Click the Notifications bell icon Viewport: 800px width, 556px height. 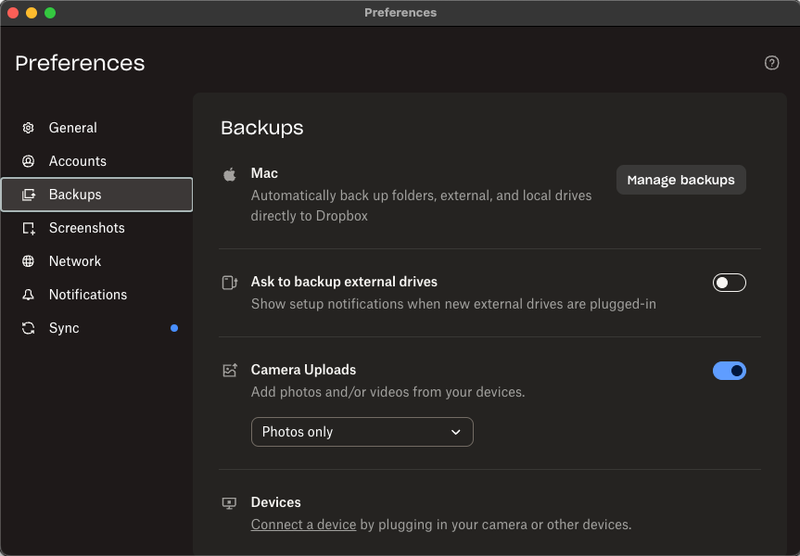tap(28, 295)
